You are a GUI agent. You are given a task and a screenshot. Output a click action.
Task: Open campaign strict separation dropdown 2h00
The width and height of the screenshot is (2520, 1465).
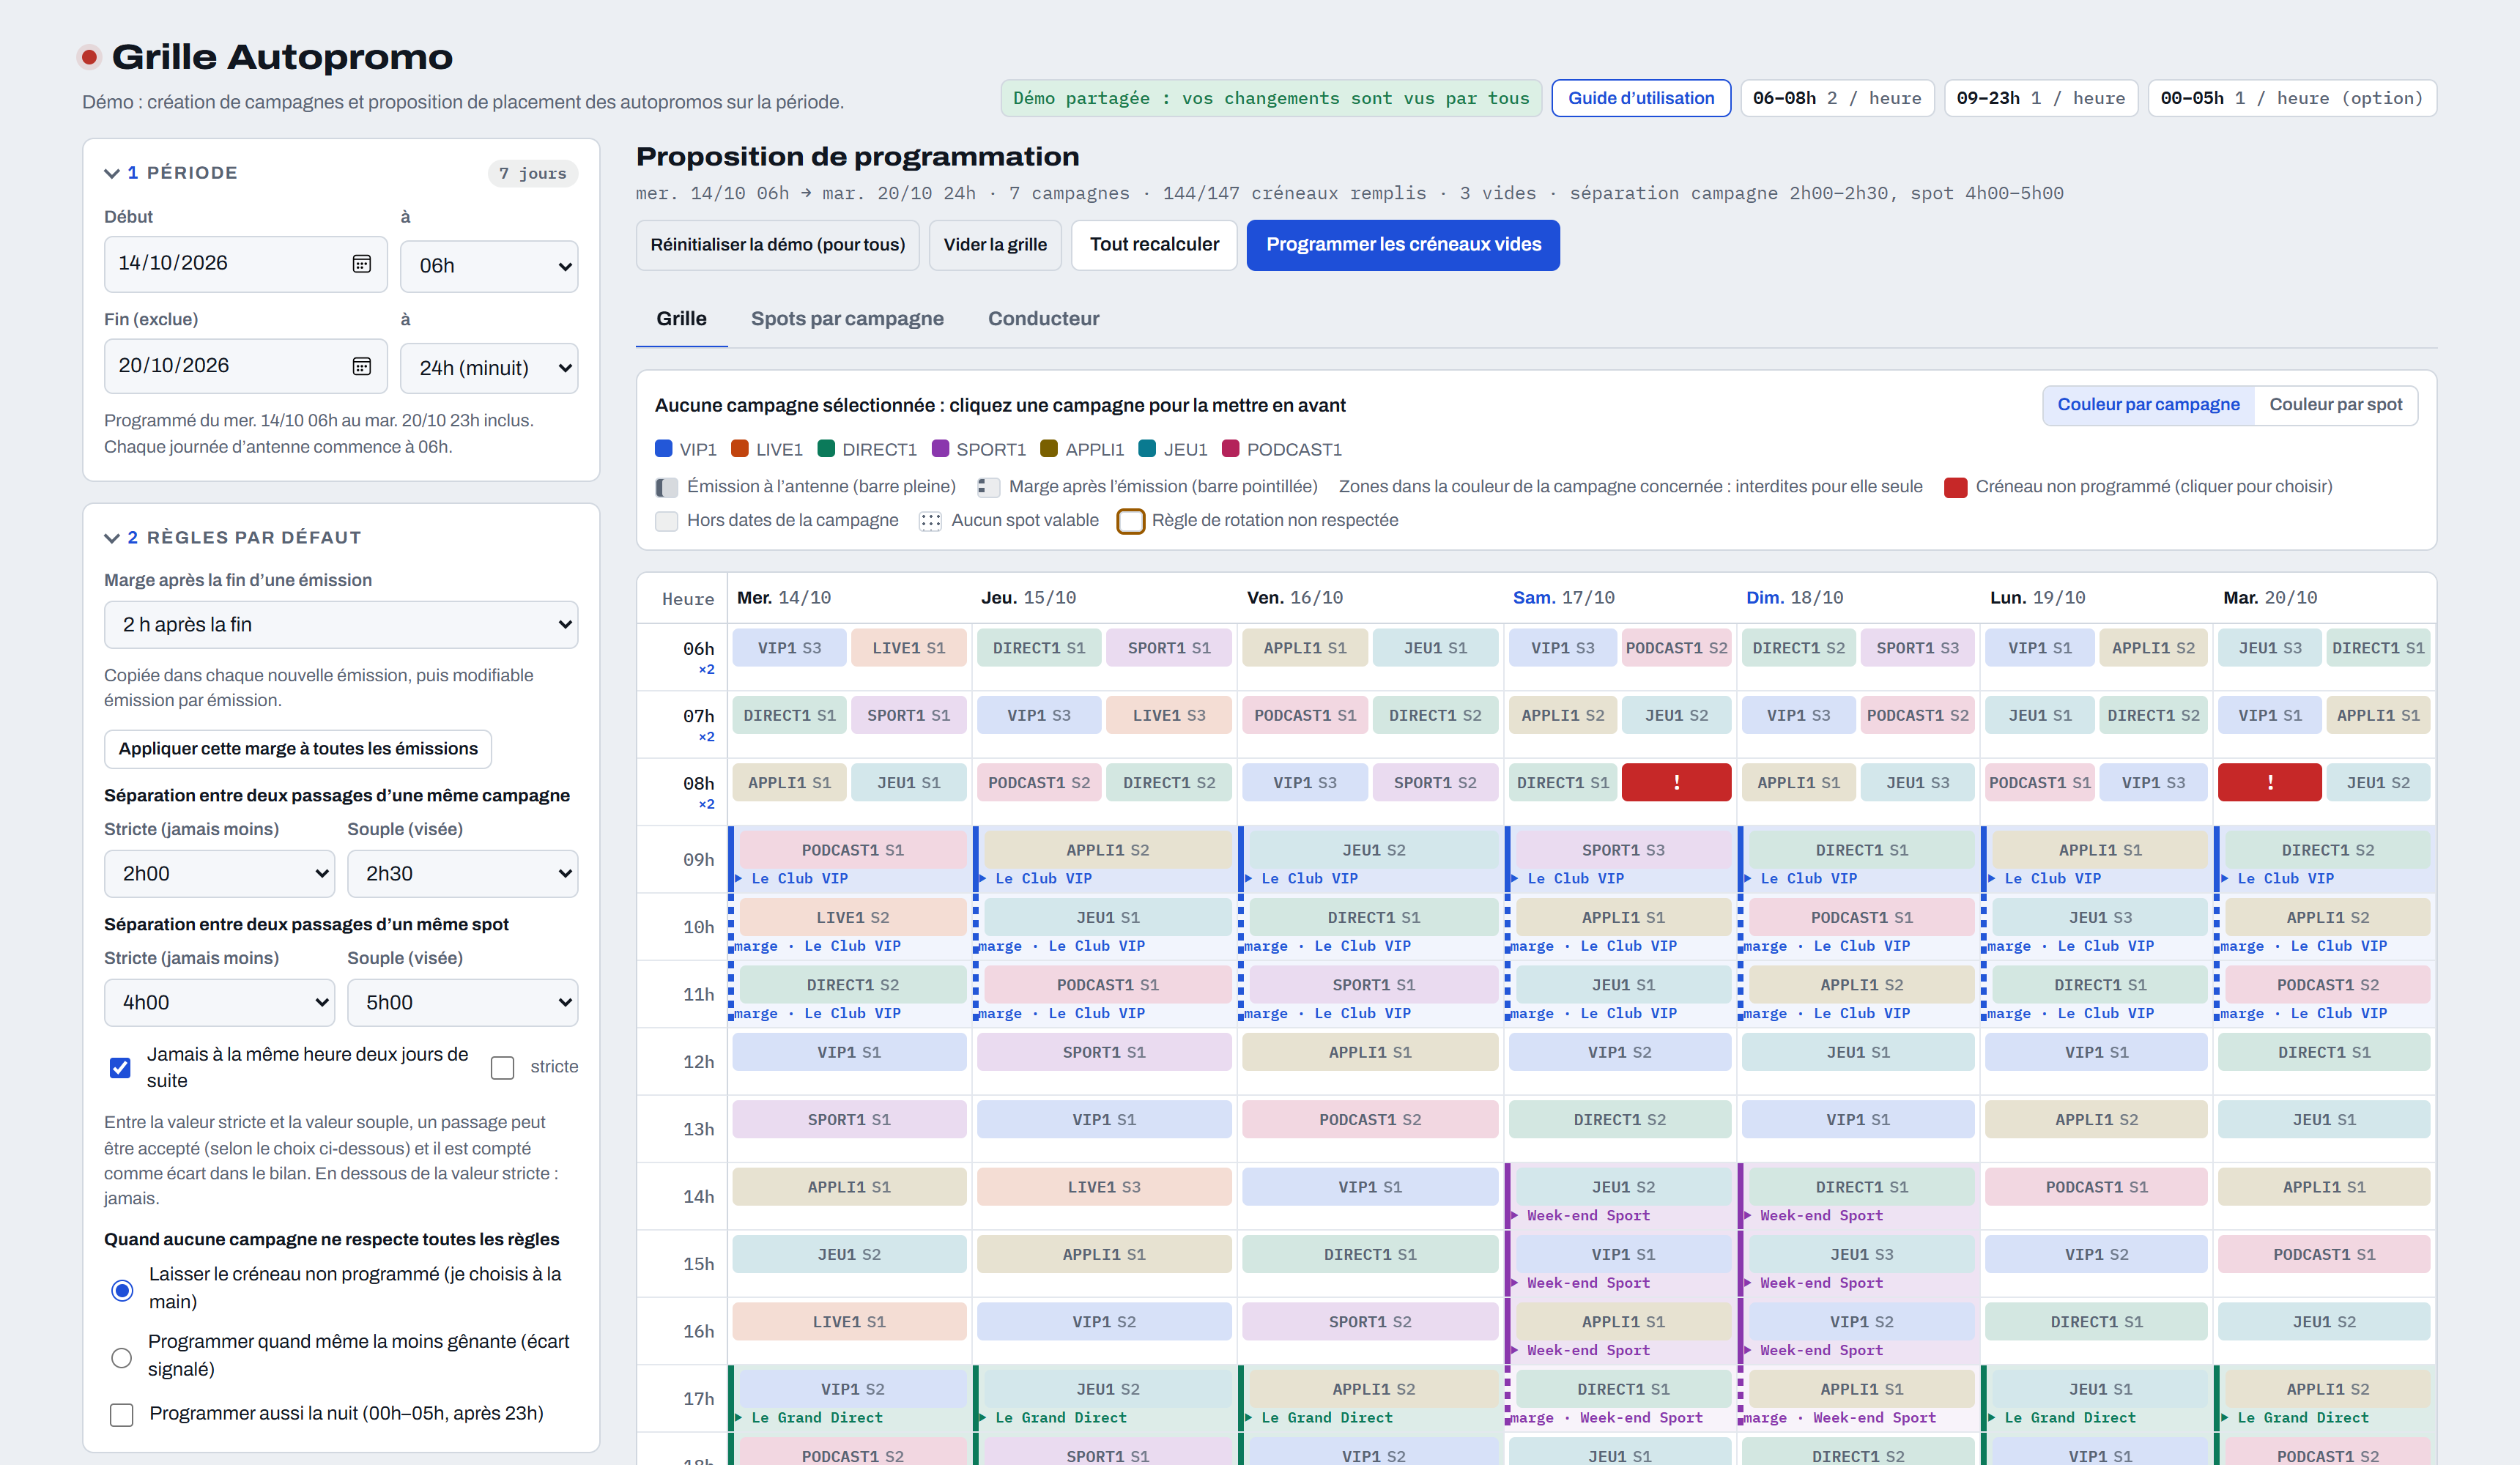point(219,873)
